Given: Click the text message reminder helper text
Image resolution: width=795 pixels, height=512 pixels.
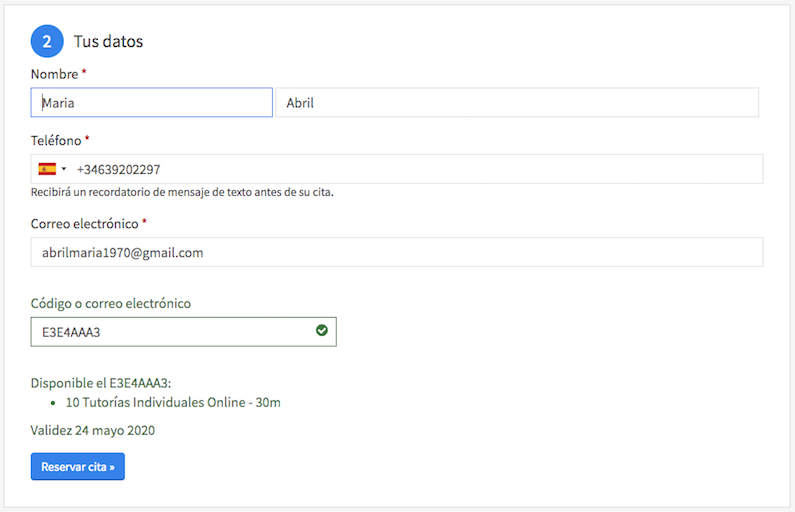Looking at the screenshot, I should [x=181, y=192].
